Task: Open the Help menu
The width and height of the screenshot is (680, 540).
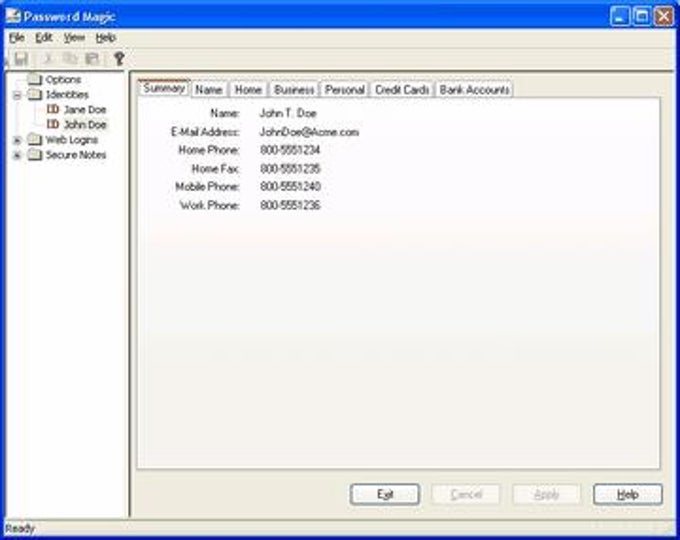Action: [105, 38]
